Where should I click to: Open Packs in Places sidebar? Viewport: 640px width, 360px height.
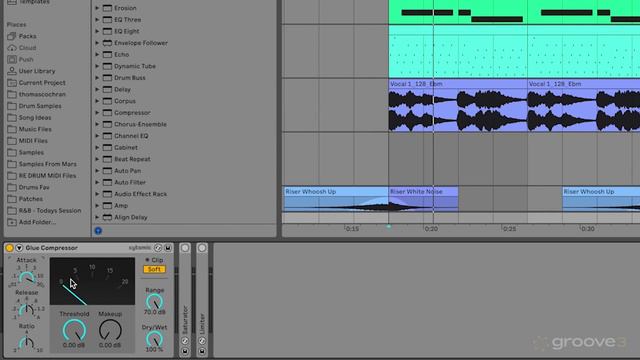coord(27,36)
